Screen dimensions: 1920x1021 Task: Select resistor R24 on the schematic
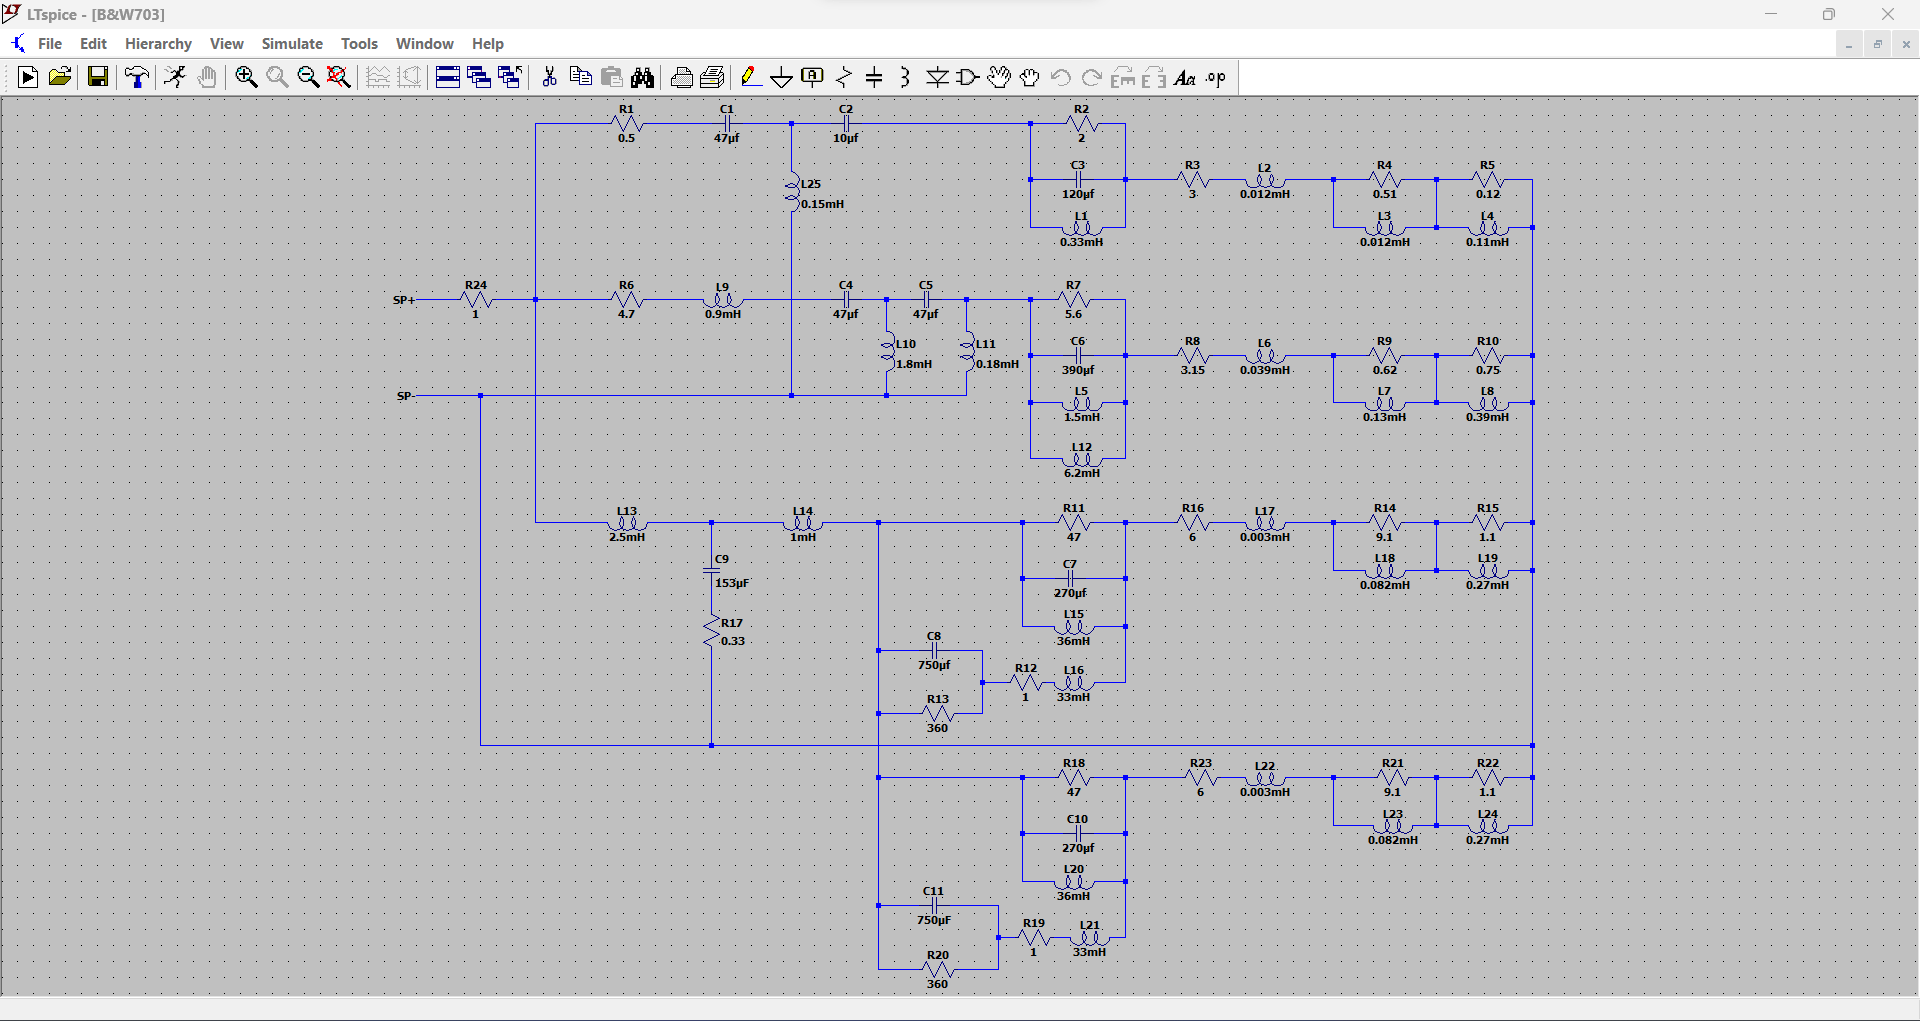(476, 299)
